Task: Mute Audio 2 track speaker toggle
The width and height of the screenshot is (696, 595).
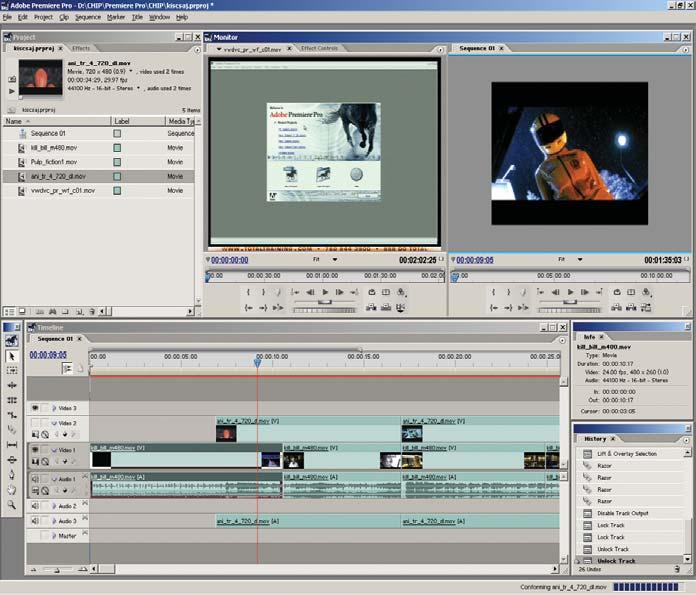Action: tap(35, 506)
